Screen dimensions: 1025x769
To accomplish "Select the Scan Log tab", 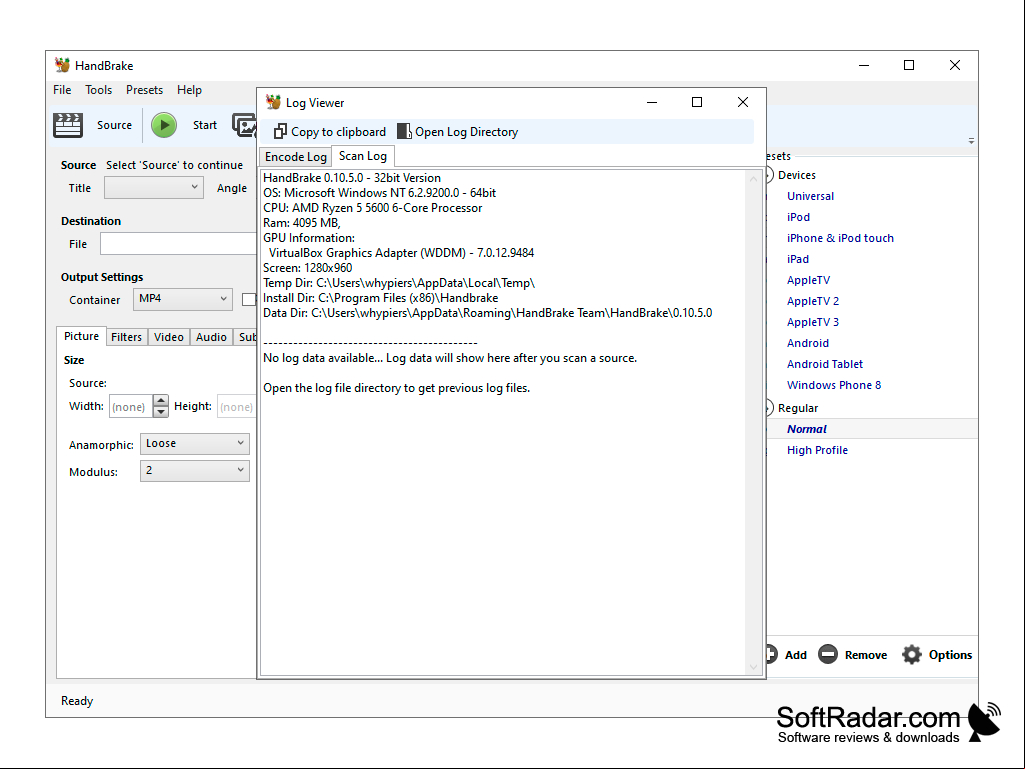I will [363, 156].
